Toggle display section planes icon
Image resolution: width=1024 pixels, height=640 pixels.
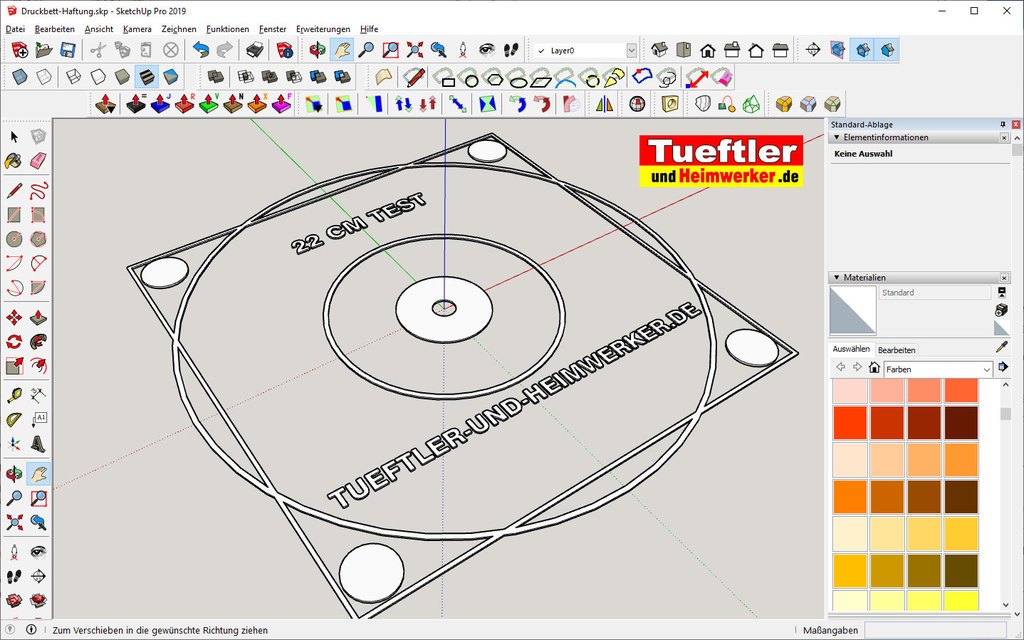(x=838, y=50)
